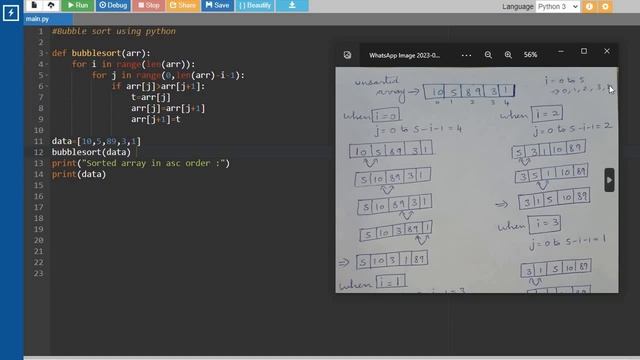Click the photo viewer image icon
Viewport: 640px width, 360px height.
347,55
